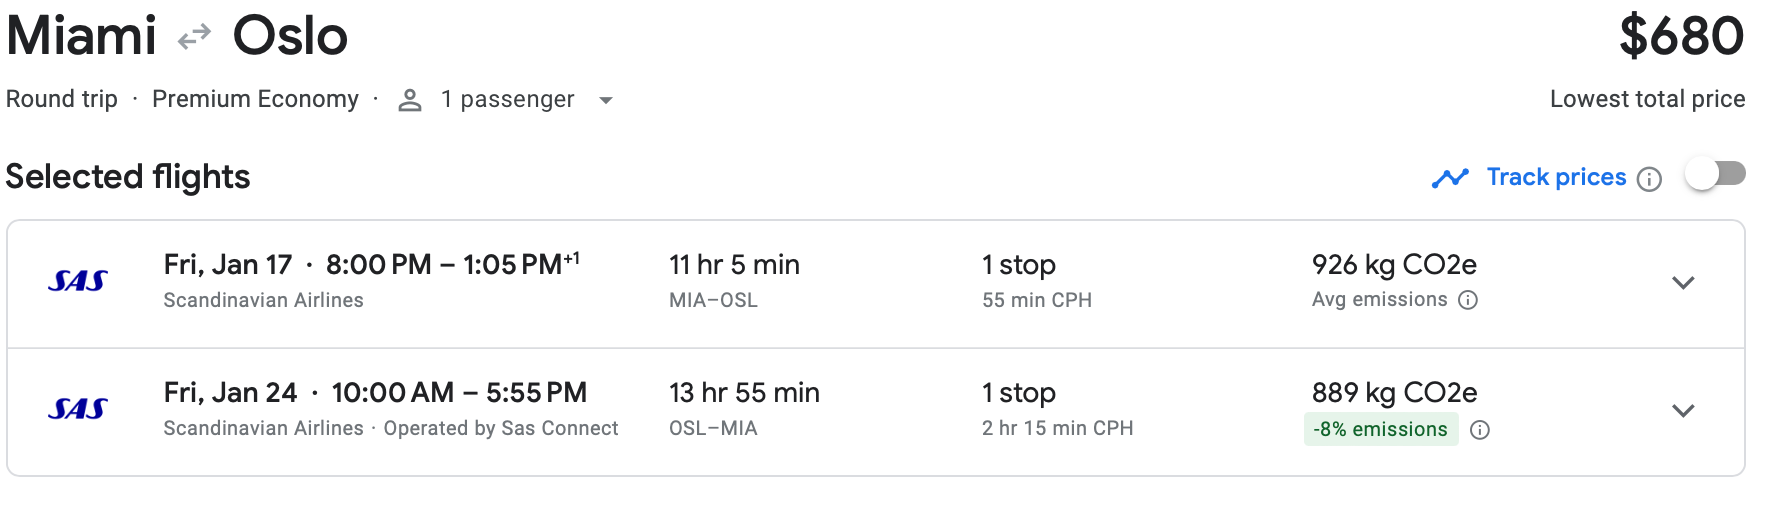Click the round-trip arrows between Miami and Oslo
The image size is (1774, 506).
point(194,37)
